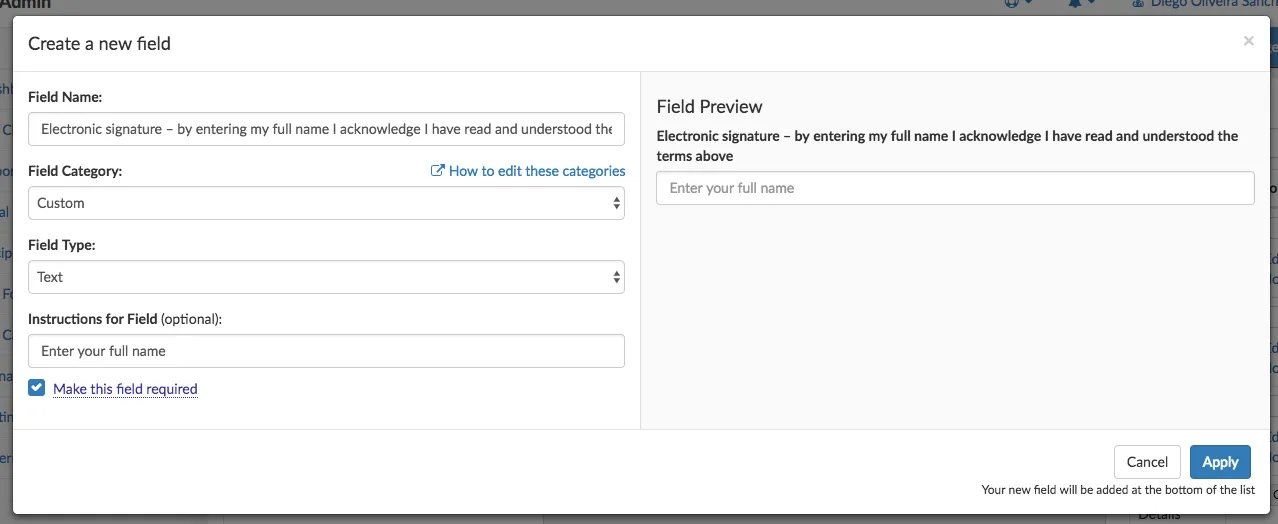Expand the caret next to the help icon
1278x524 pixels.
click(1029, 4)
